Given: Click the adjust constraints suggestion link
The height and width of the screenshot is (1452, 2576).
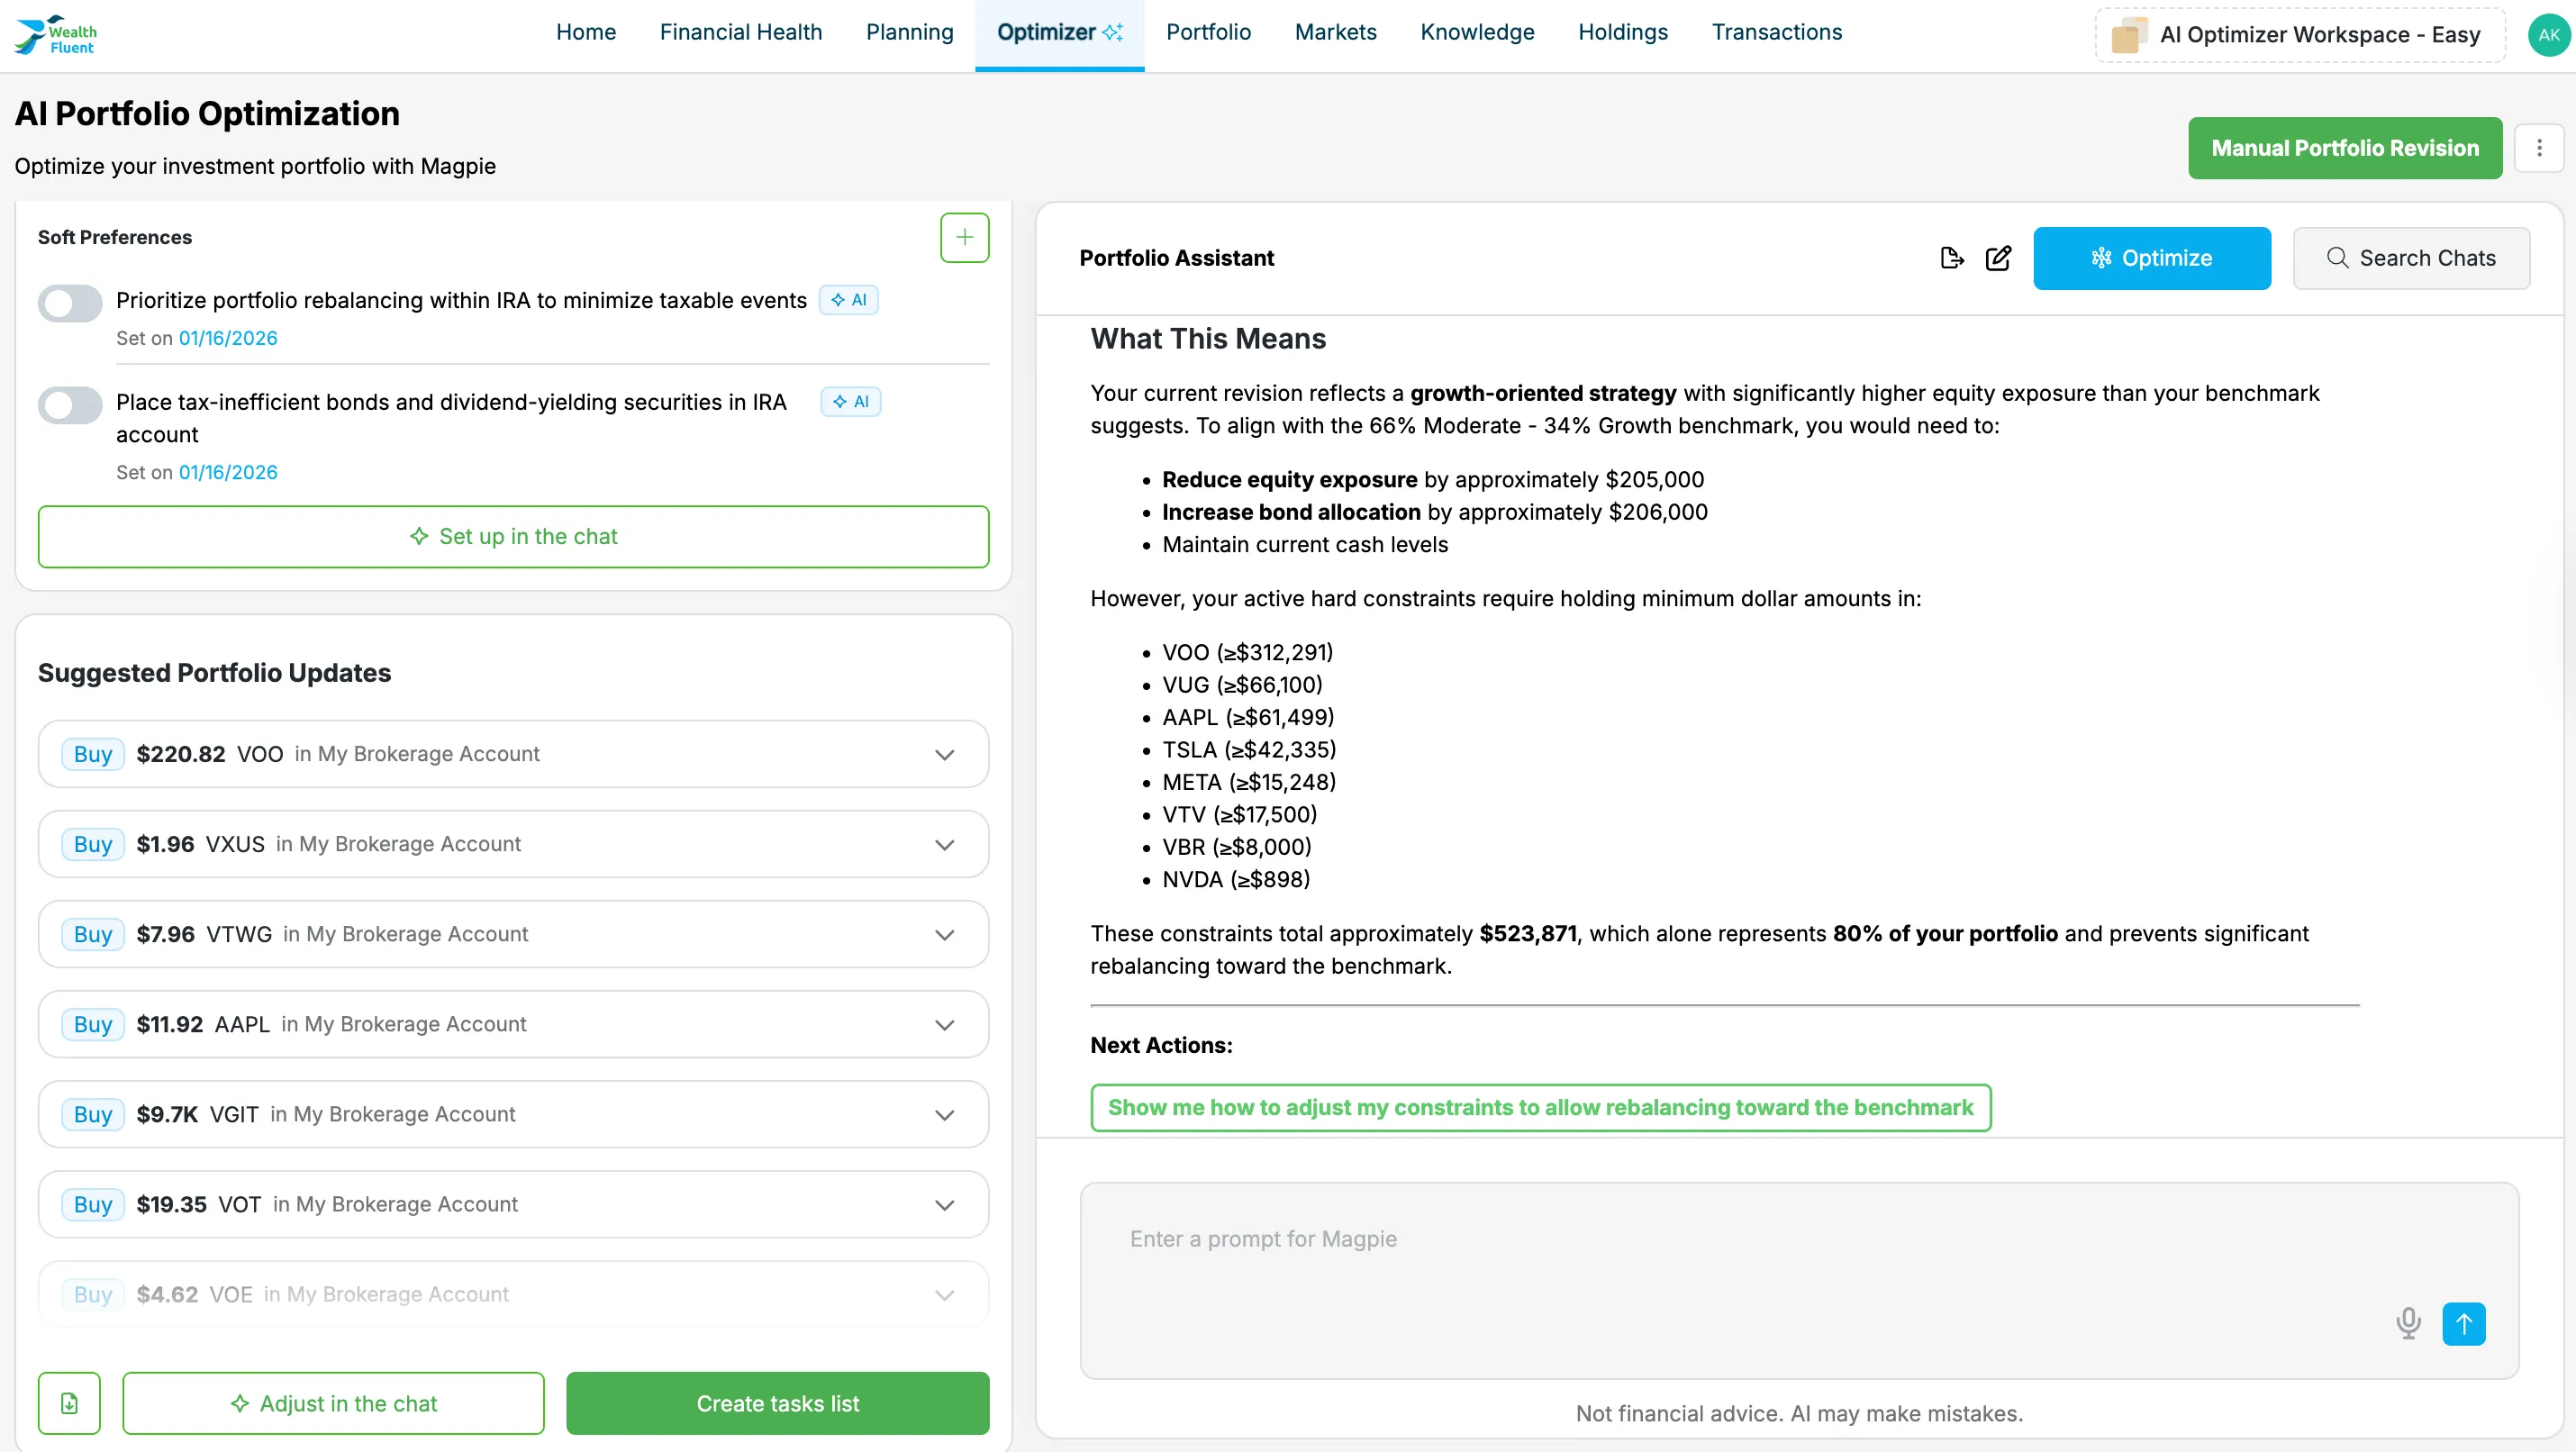Looking at the screenshot, I should point(1540,1107).
